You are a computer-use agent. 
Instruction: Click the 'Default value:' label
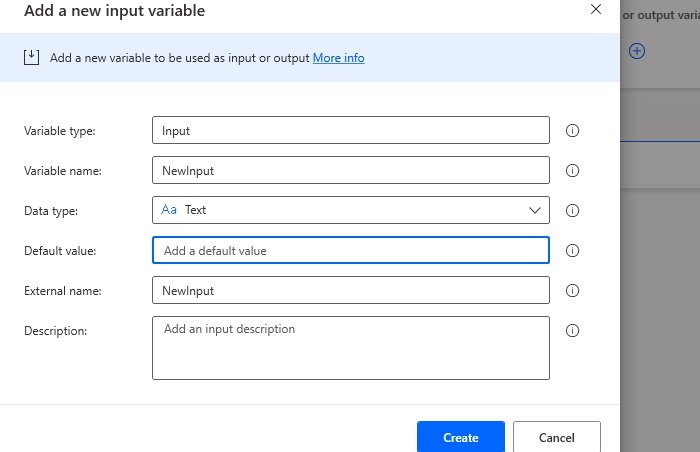[x=60, y=251]
